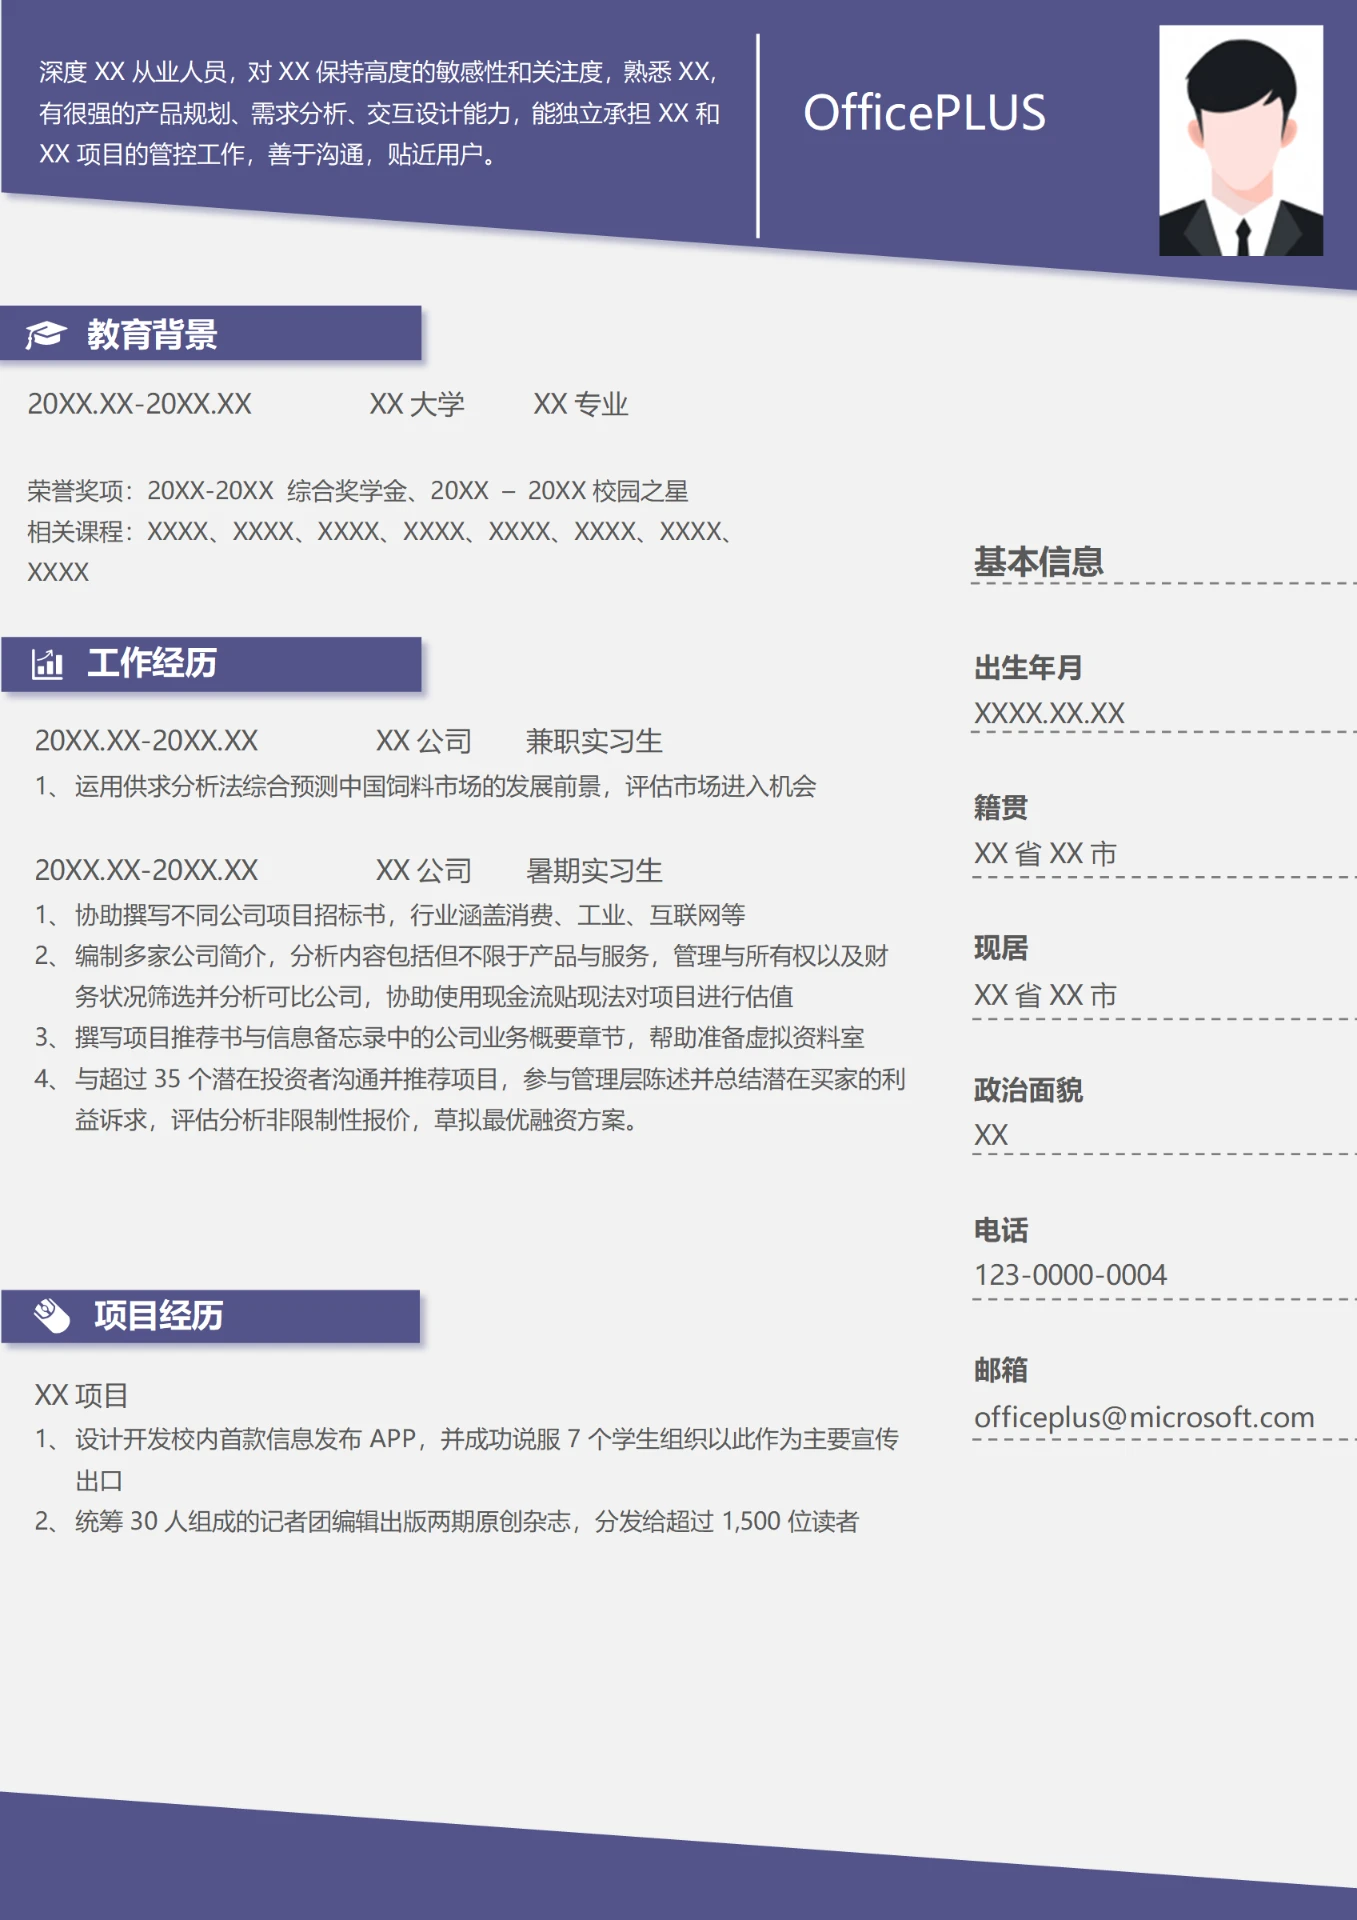Screen dimensions: 1357x1920
Task: Select the line 统筹 30 人组成的记者团
Action: tap(447, 1521)
